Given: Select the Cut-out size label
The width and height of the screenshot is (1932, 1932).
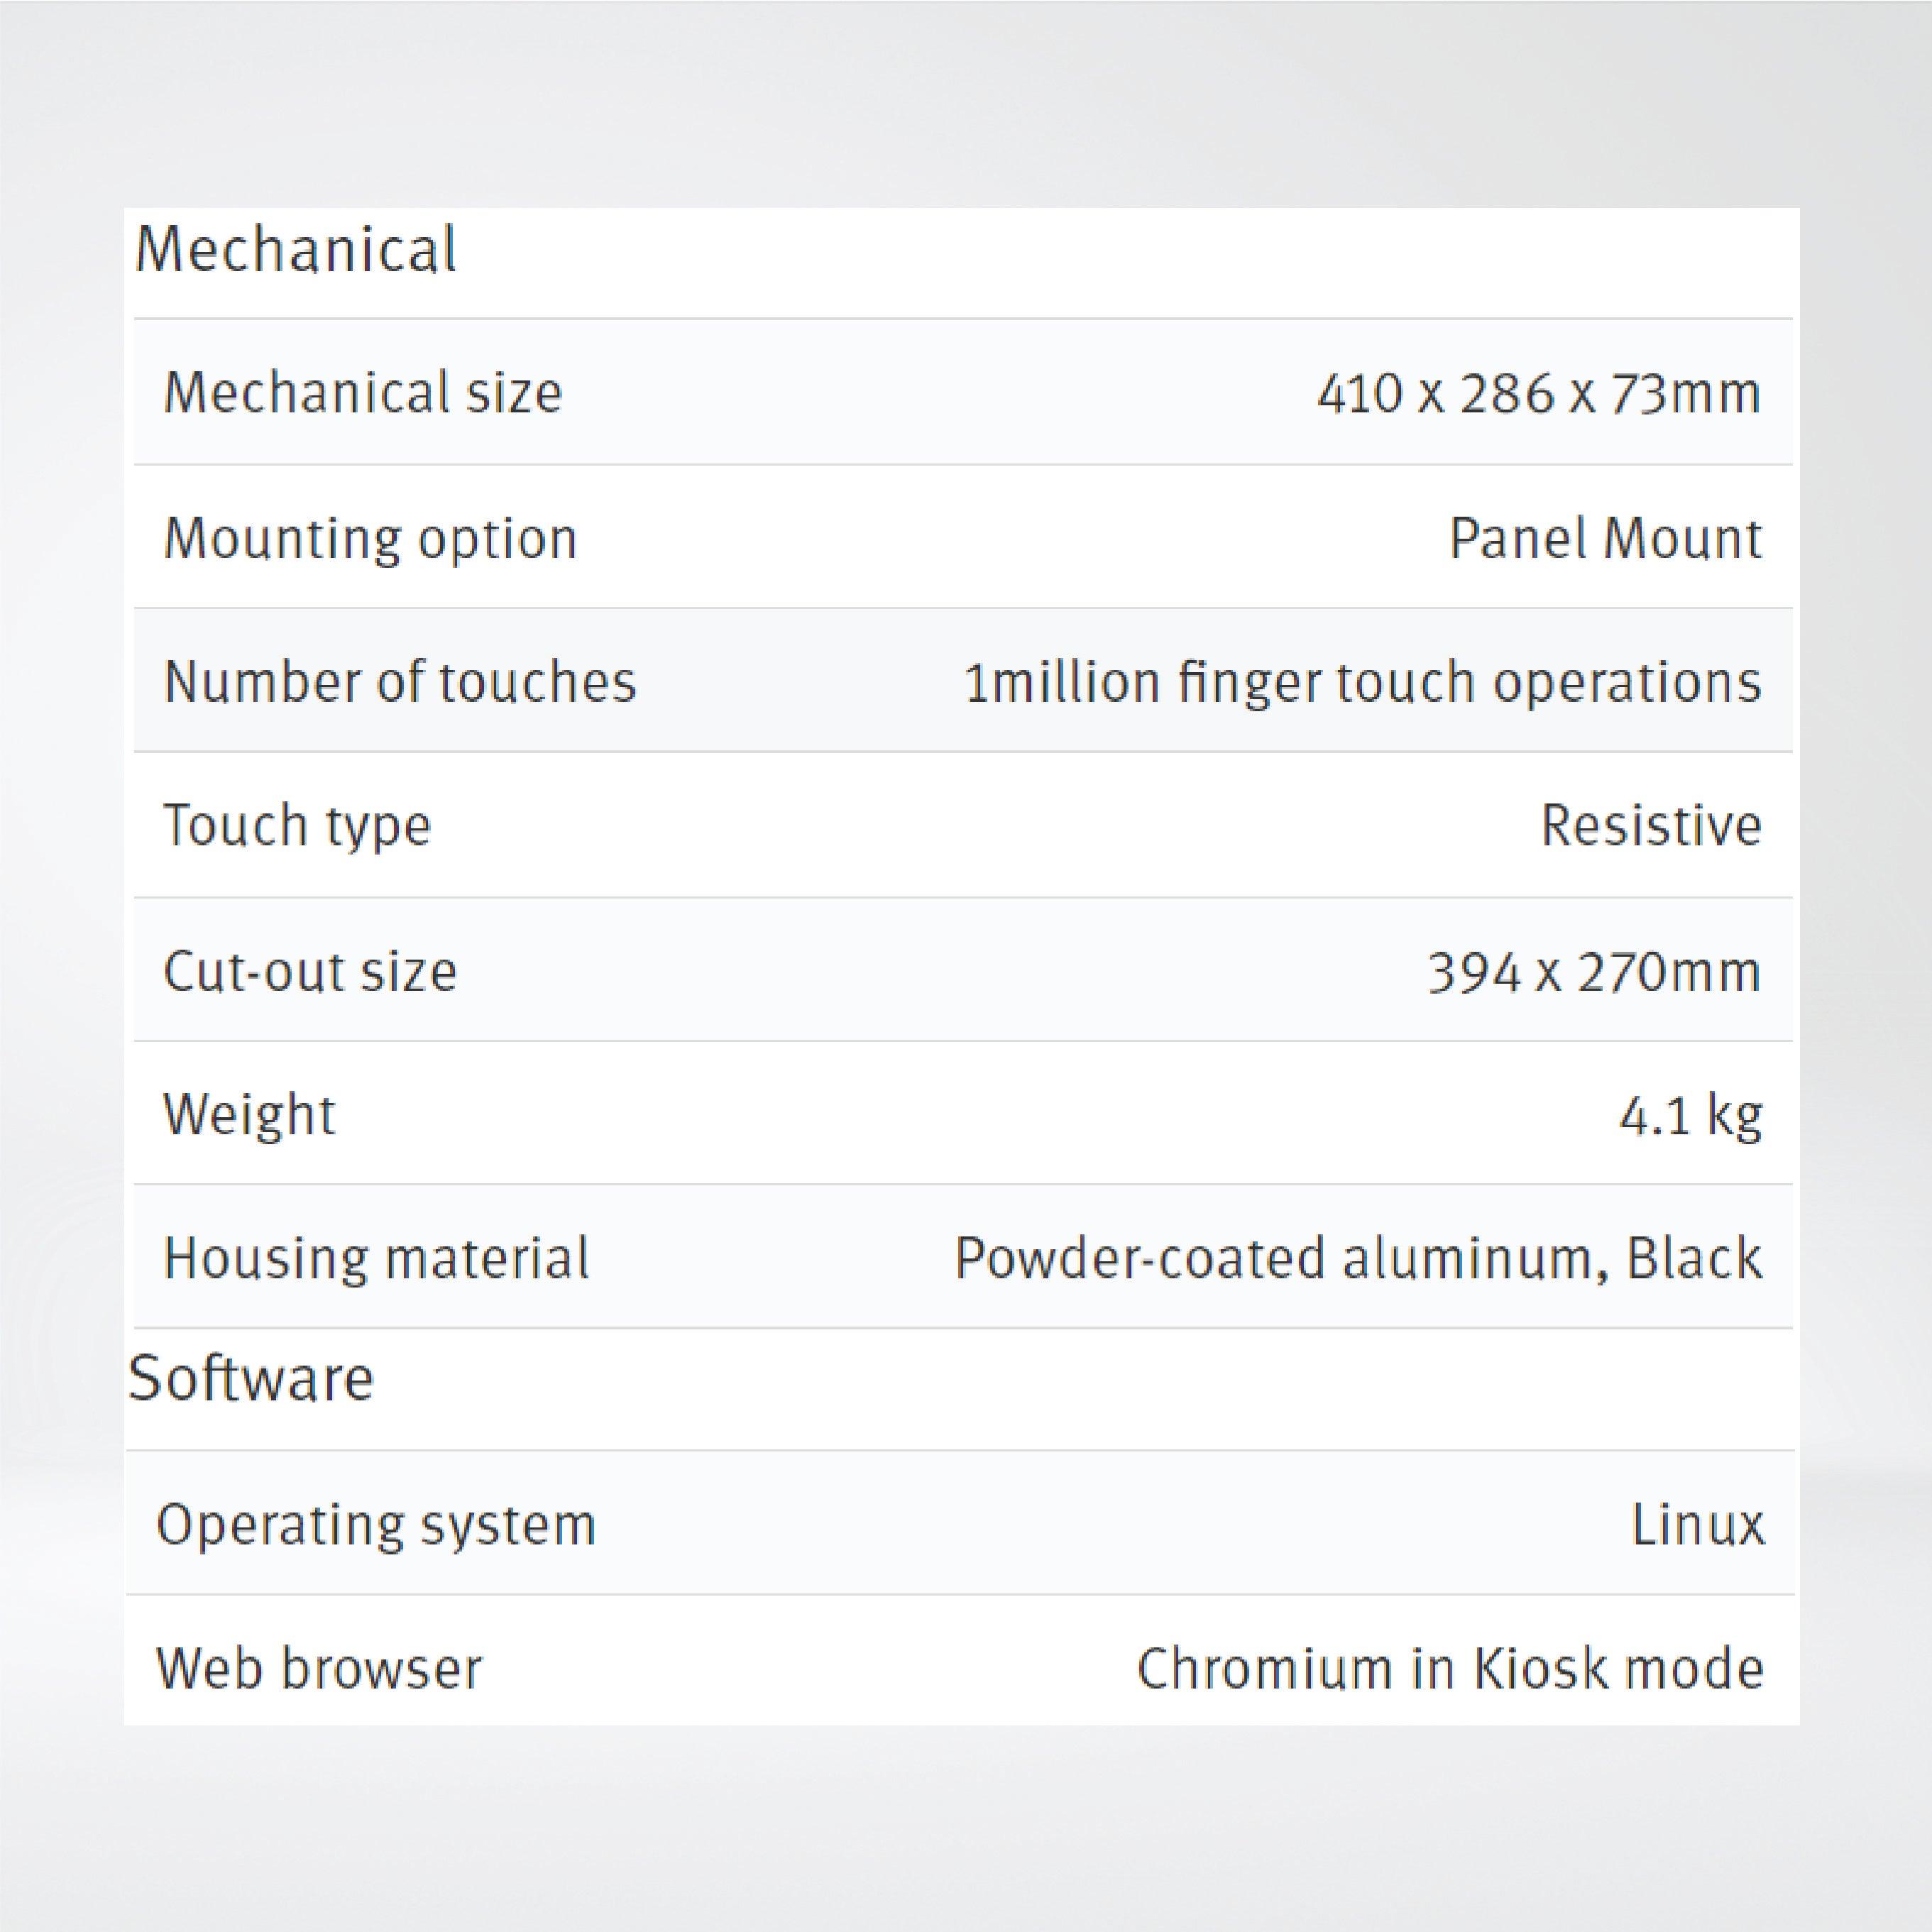Looking at the screenshot, I should (310, 971).
